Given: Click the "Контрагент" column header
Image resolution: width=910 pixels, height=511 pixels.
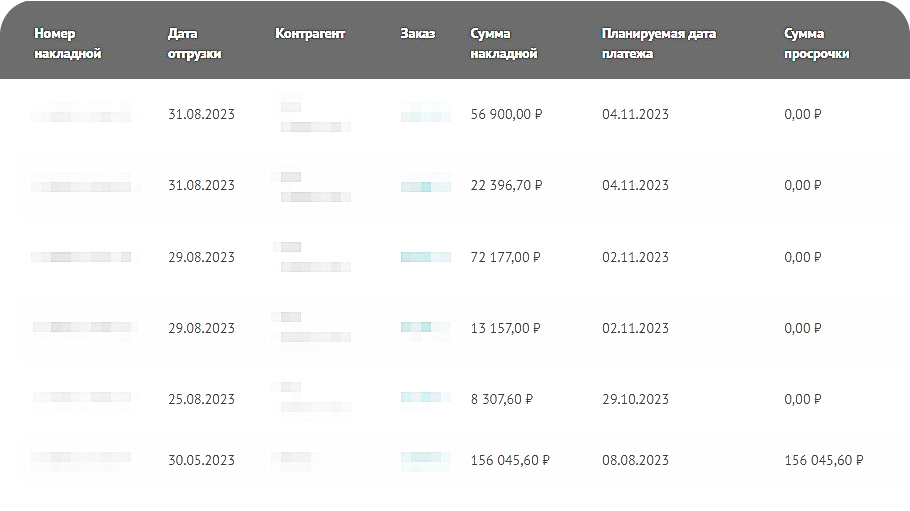Looking at the screenshot, I should tap(310, 34).
